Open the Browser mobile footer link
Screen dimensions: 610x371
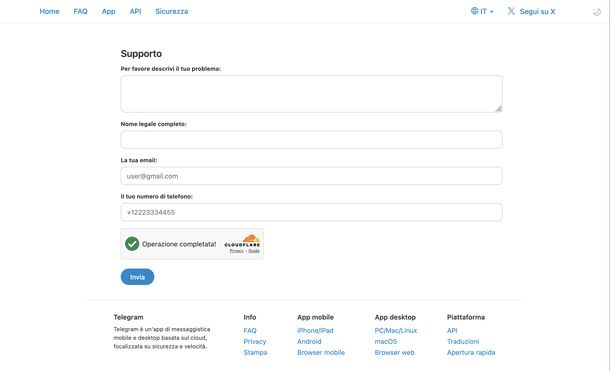[321, 352]
